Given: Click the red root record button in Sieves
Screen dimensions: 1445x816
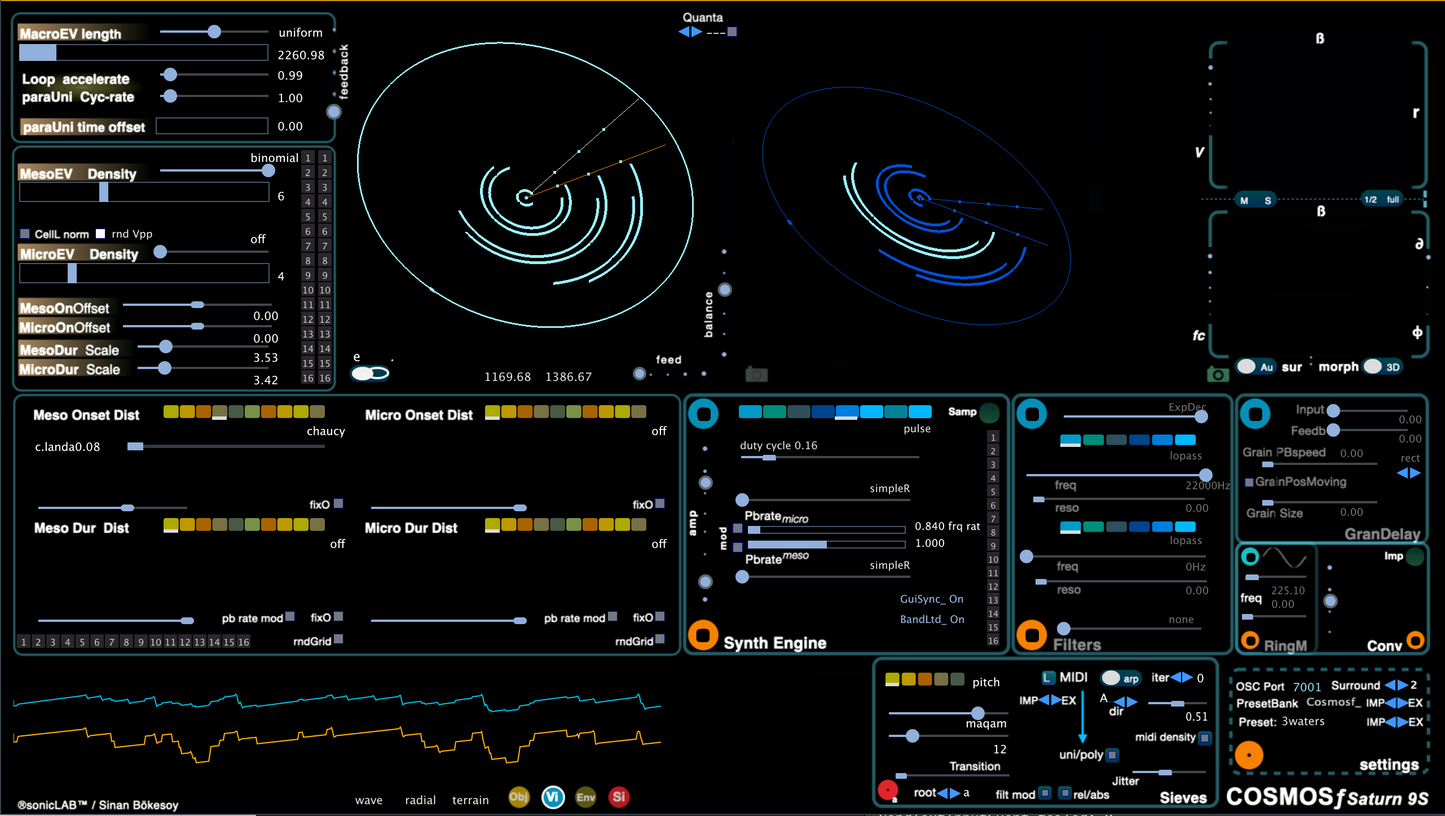Looking at the screenshot, I should [x=887, y=791].
